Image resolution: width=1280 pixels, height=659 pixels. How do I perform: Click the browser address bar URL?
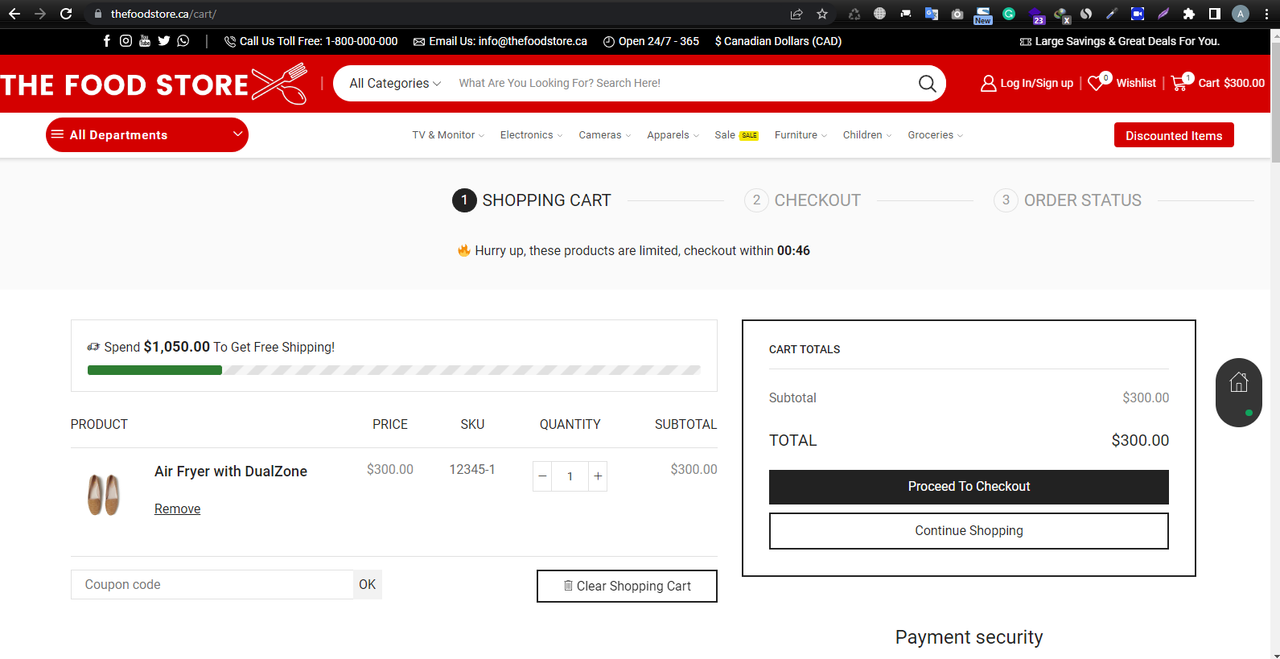pos(163,14)
